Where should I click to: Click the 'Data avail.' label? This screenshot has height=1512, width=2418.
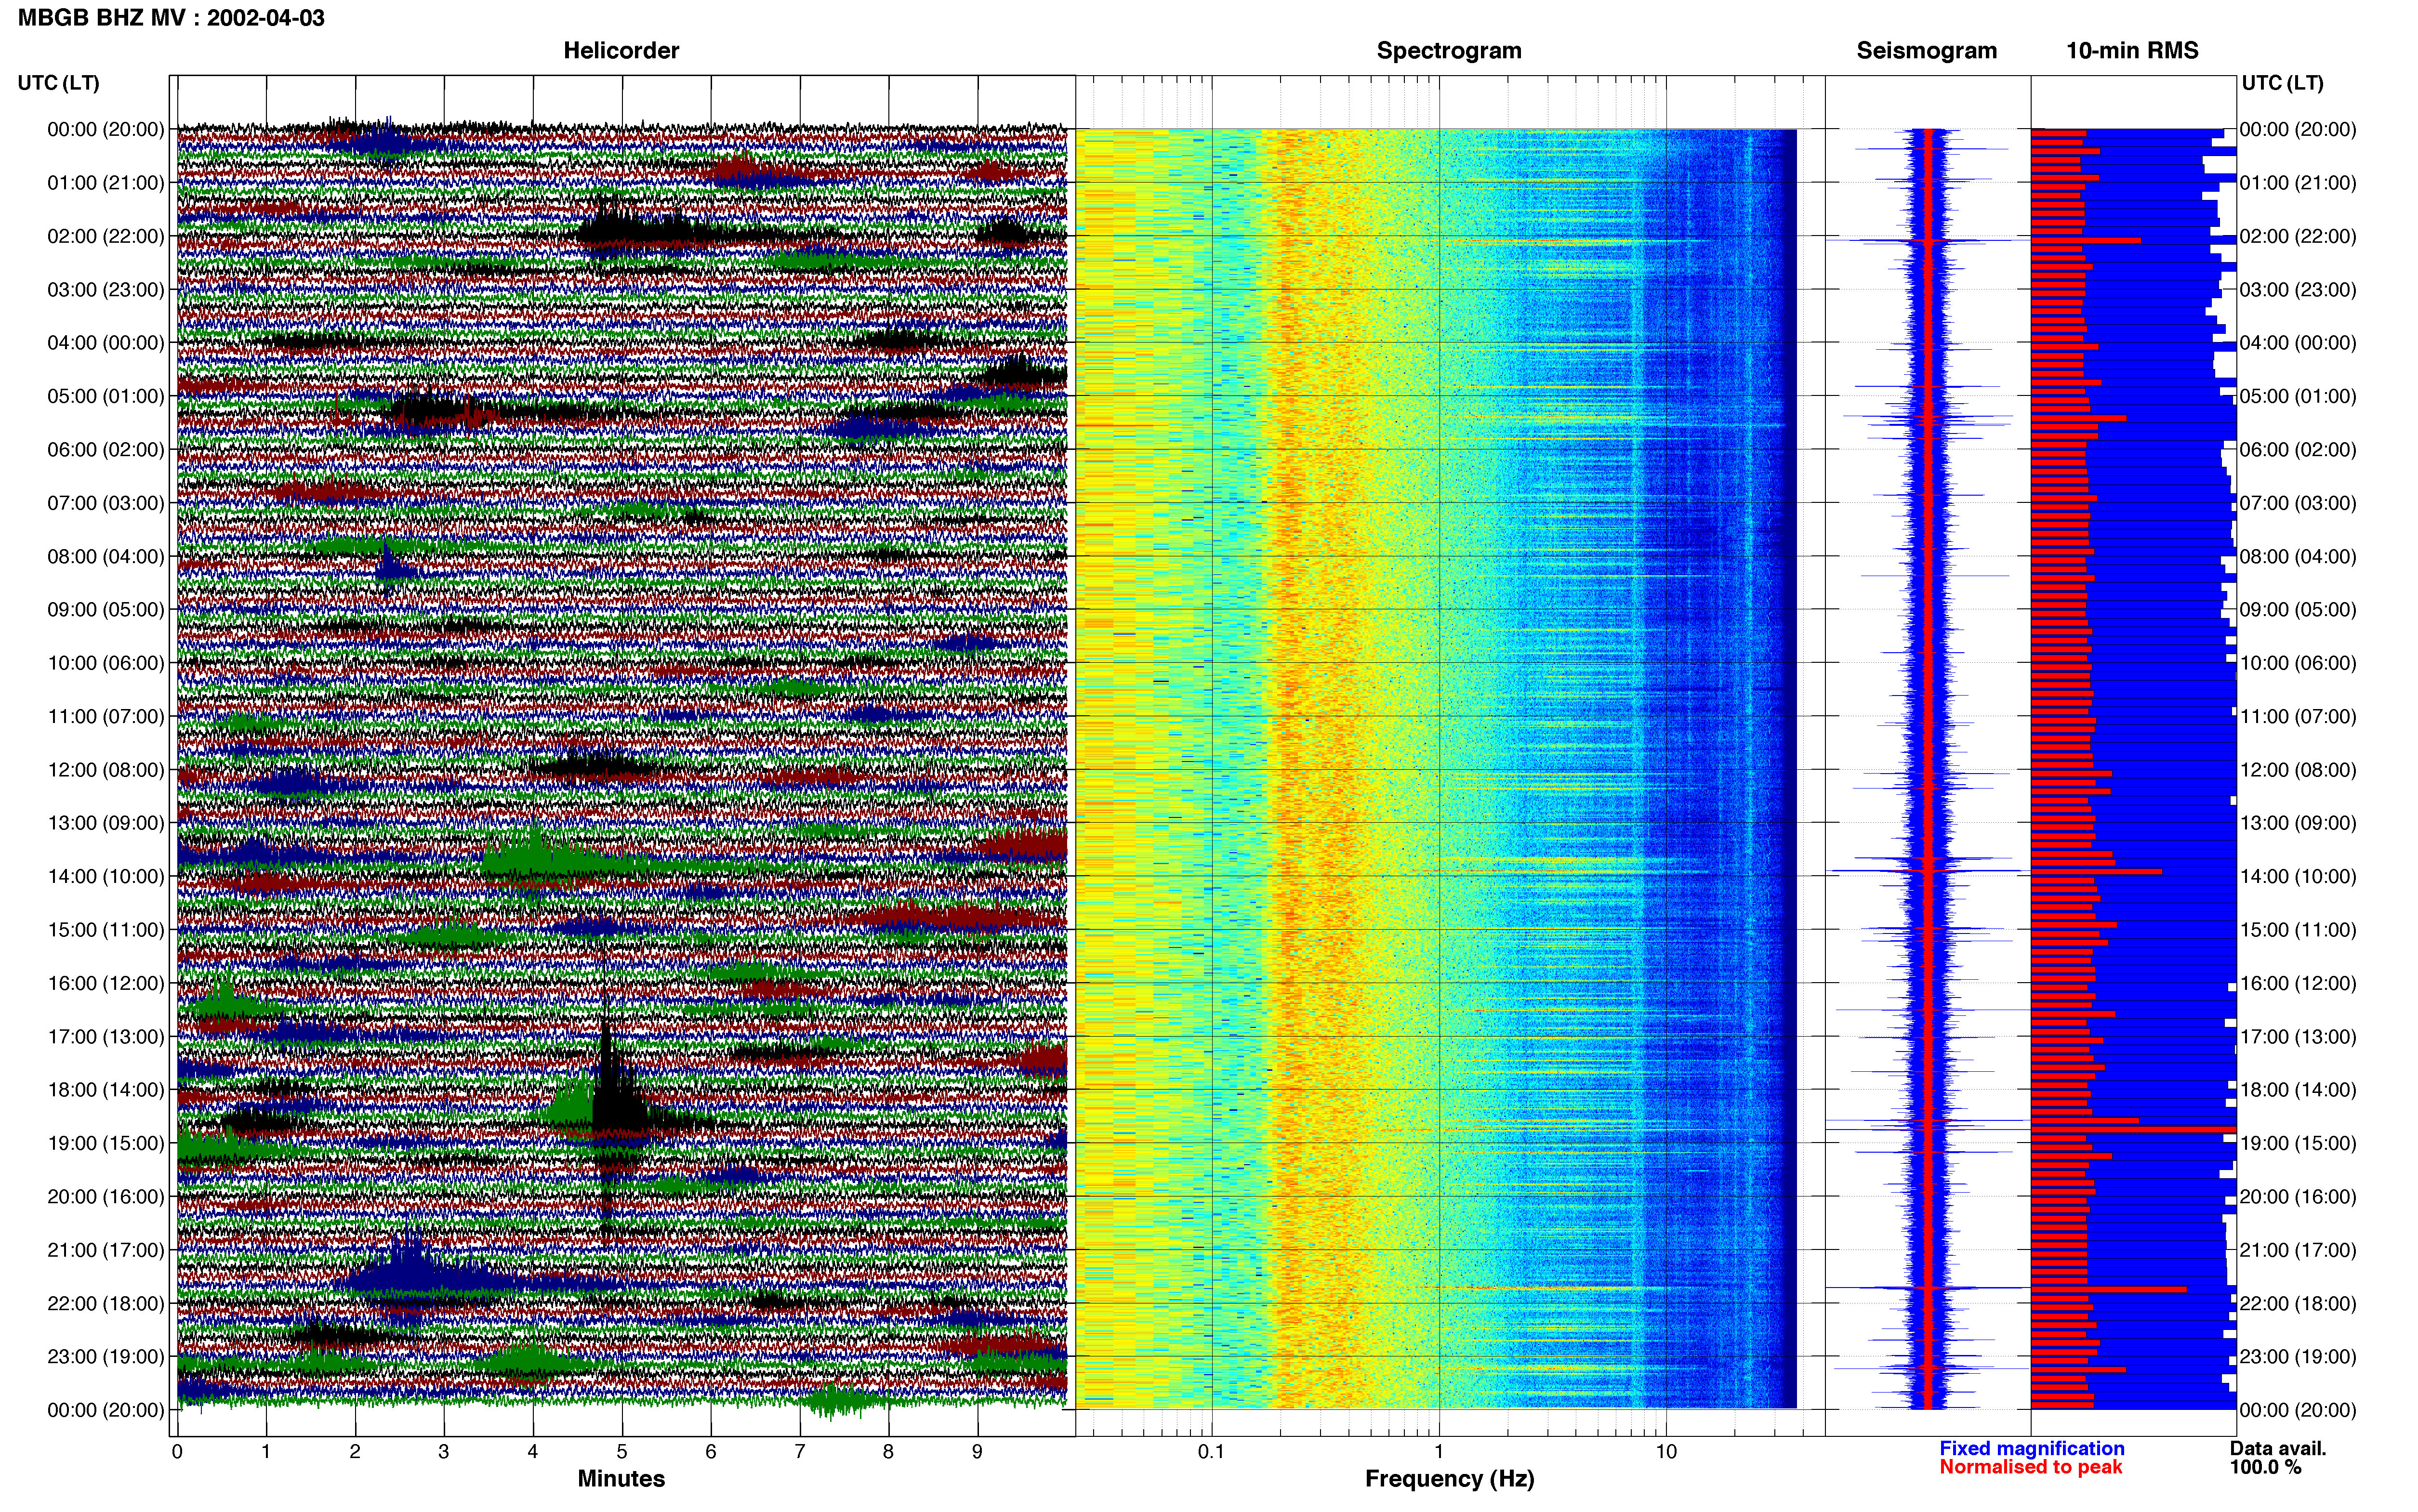tap(2278, 1448)
